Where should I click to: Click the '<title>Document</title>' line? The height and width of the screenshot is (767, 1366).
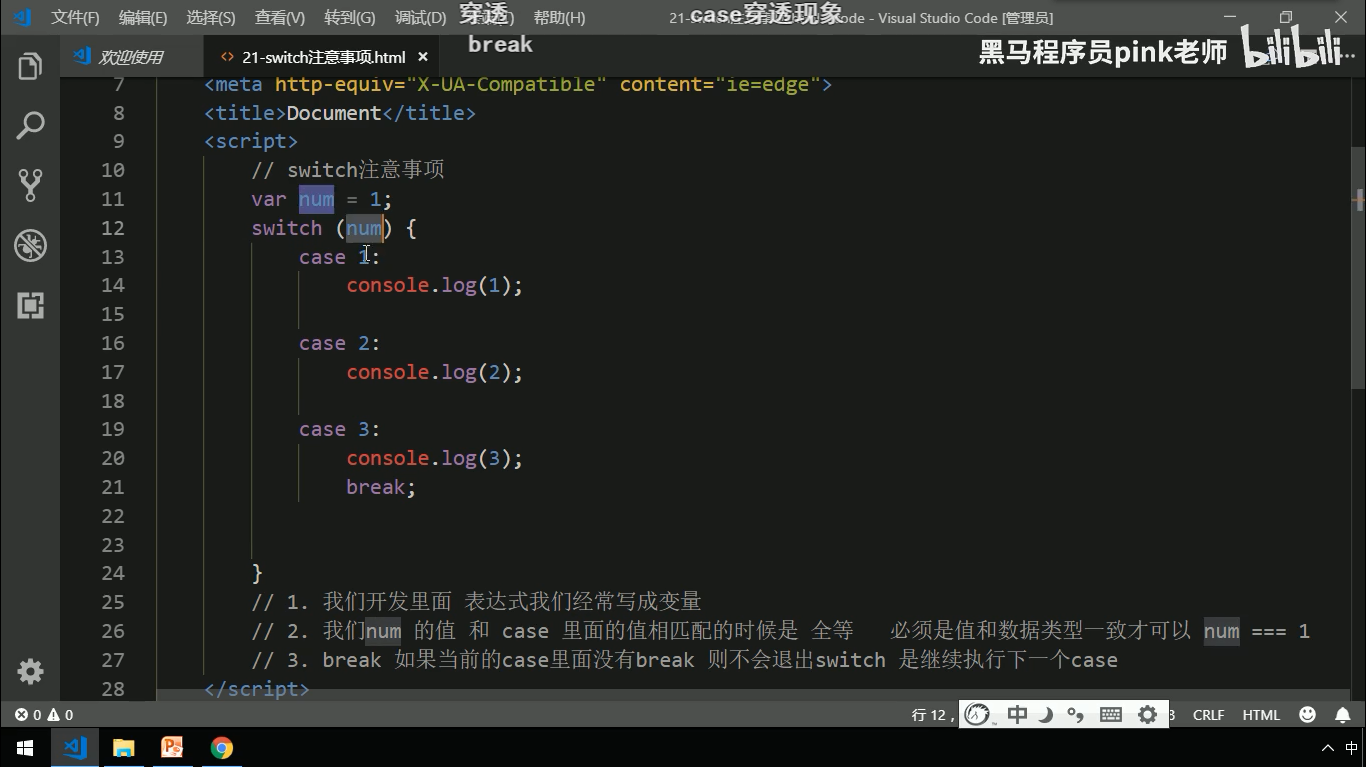pyautogui.click(x=340, y=113)
